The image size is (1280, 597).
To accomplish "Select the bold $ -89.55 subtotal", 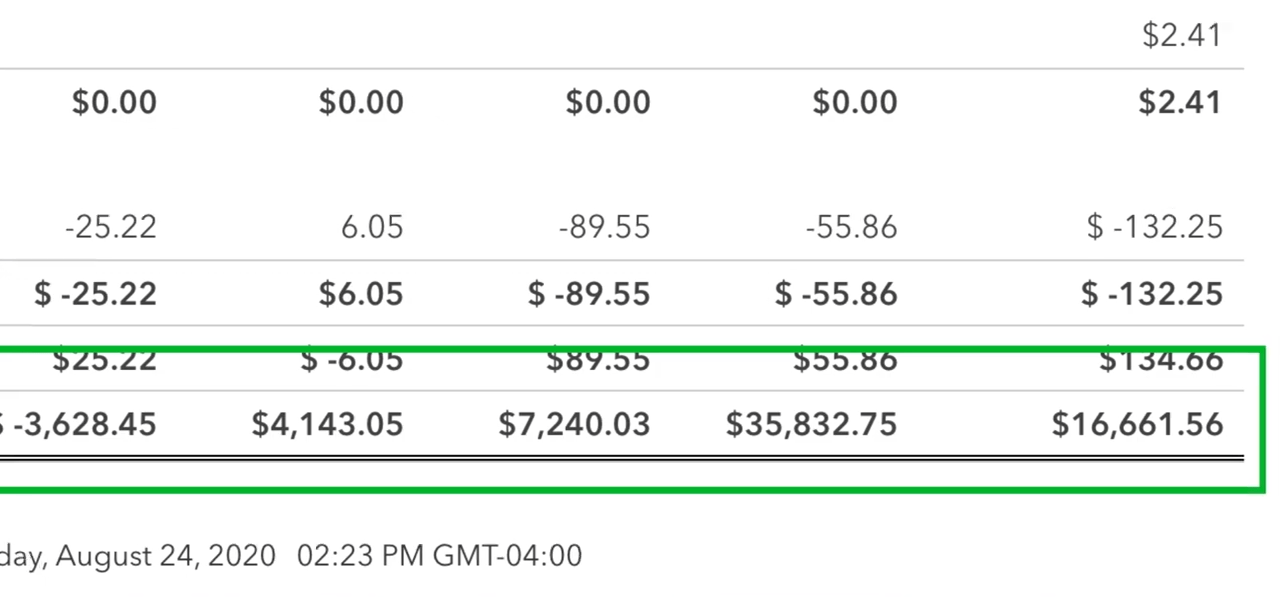I will tap(589, 294).
